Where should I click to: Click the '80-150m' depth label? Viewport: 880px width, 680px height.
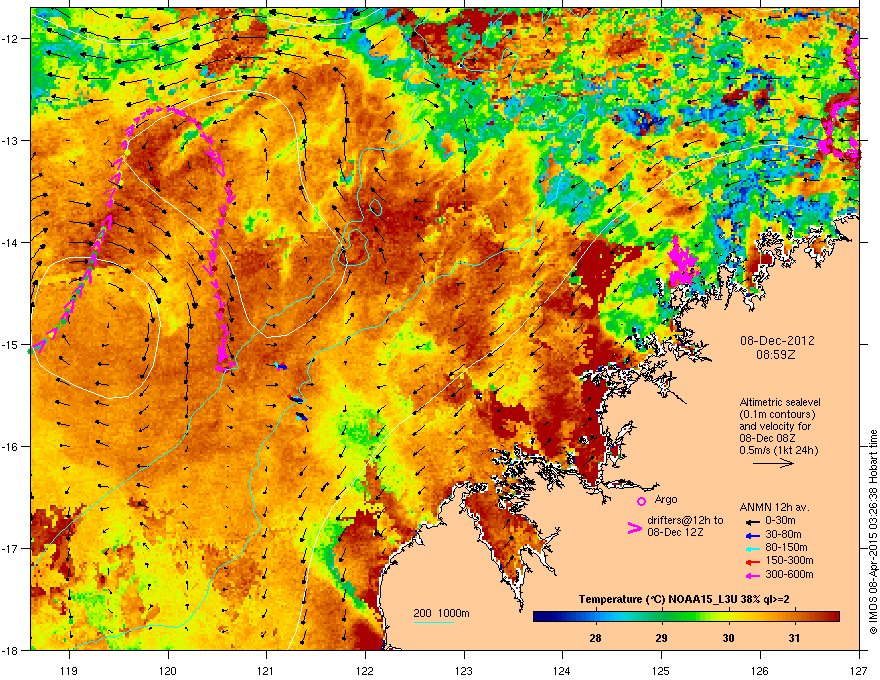(x=786, y=547)
